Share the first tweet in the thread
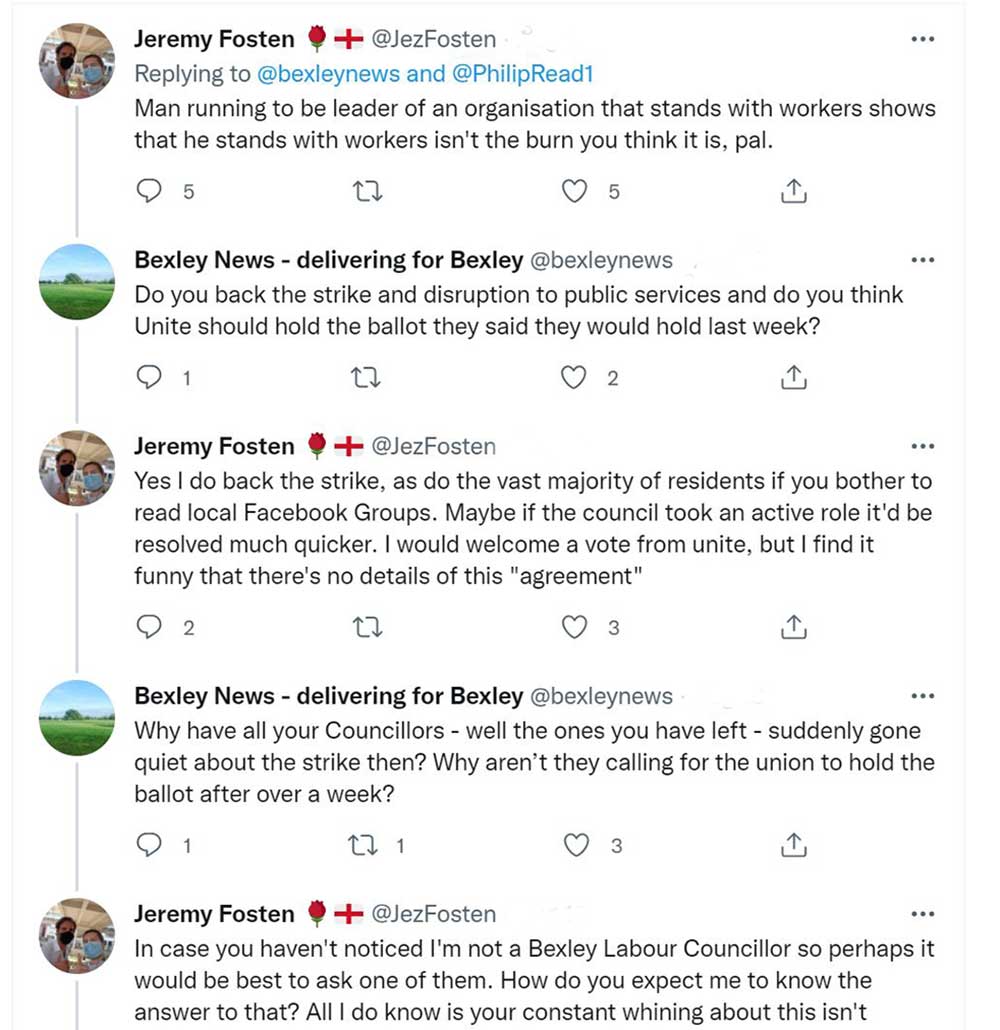 (x=792, y=191)
